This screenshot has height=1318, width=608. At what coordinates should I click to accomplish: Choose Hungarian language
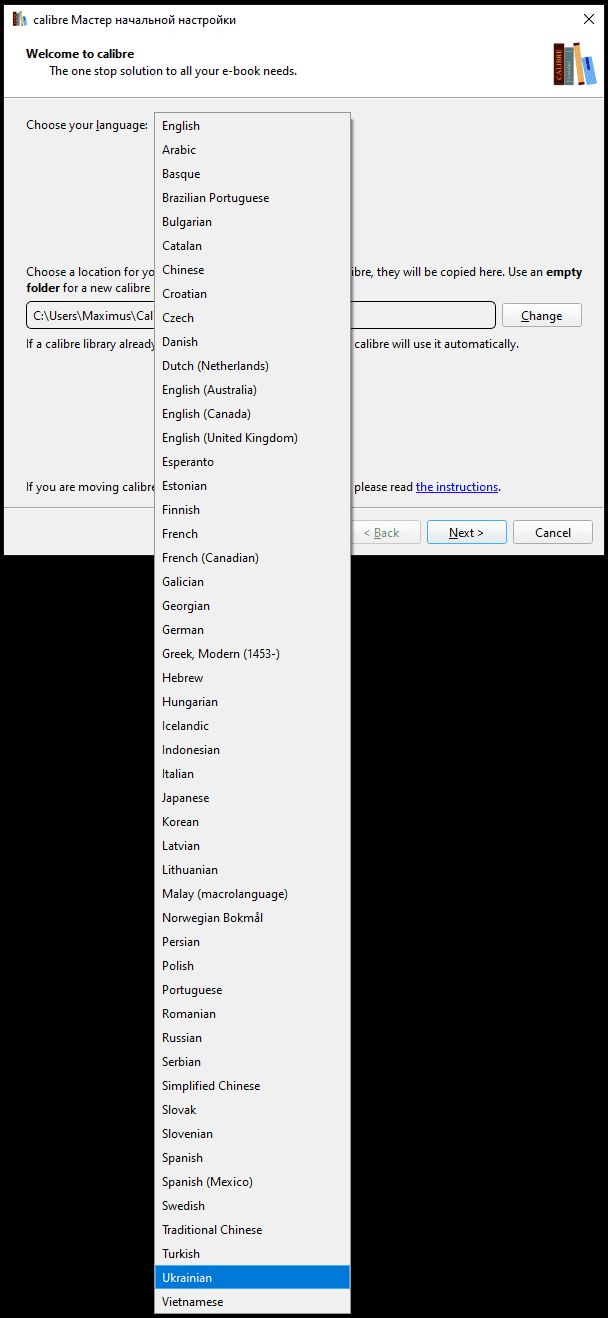pyautogui.click(x=252, y=702)
